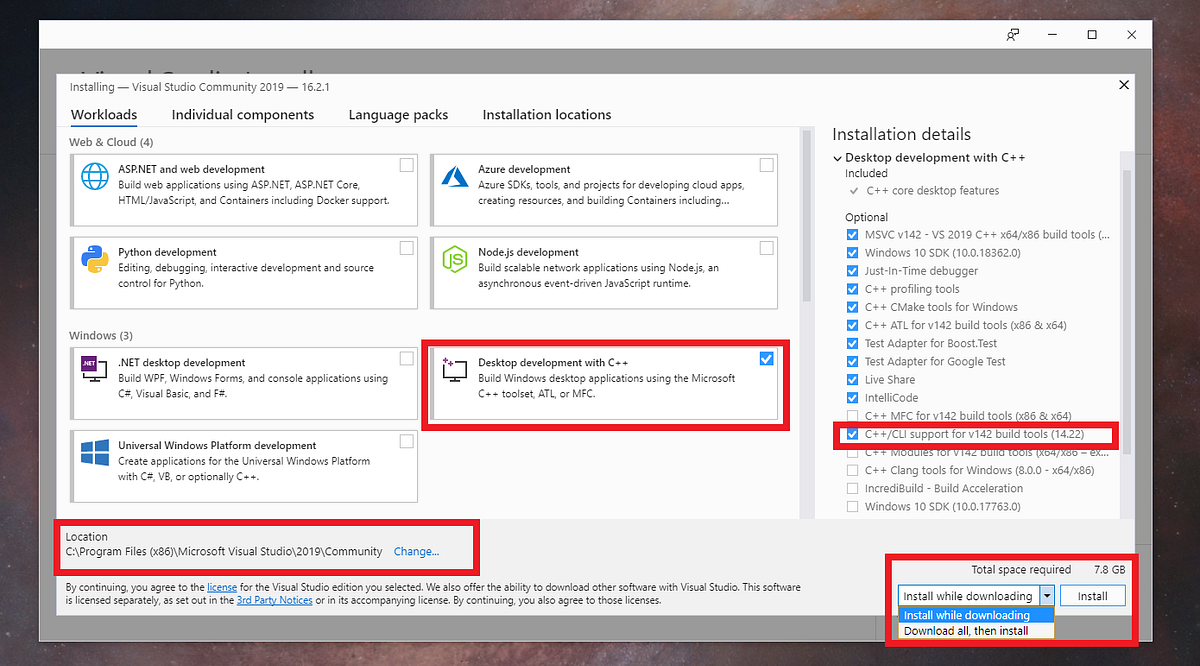Click the install path C:\Program Files (x86) text
This screenshot has width=1200, height=666.
(224, 552)
